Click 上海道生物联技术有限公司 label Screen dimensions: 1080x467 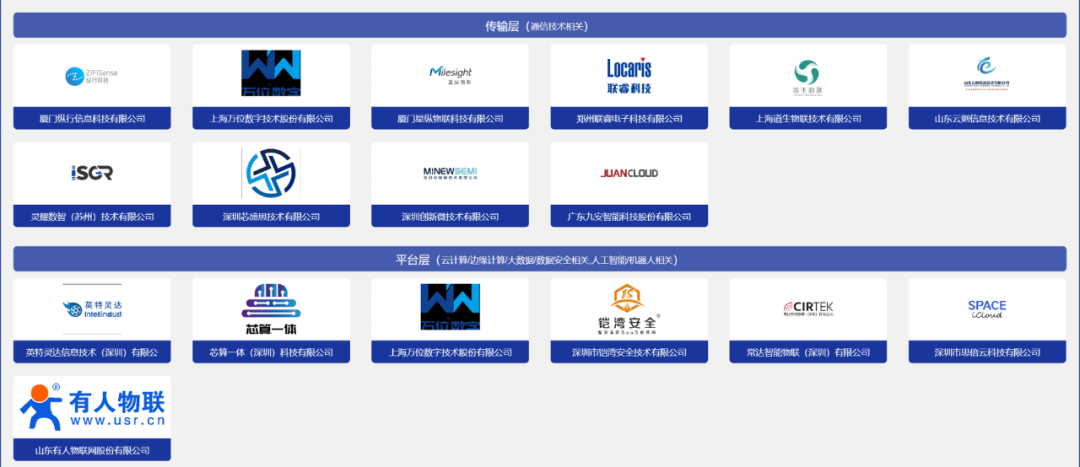click(807, 118)
